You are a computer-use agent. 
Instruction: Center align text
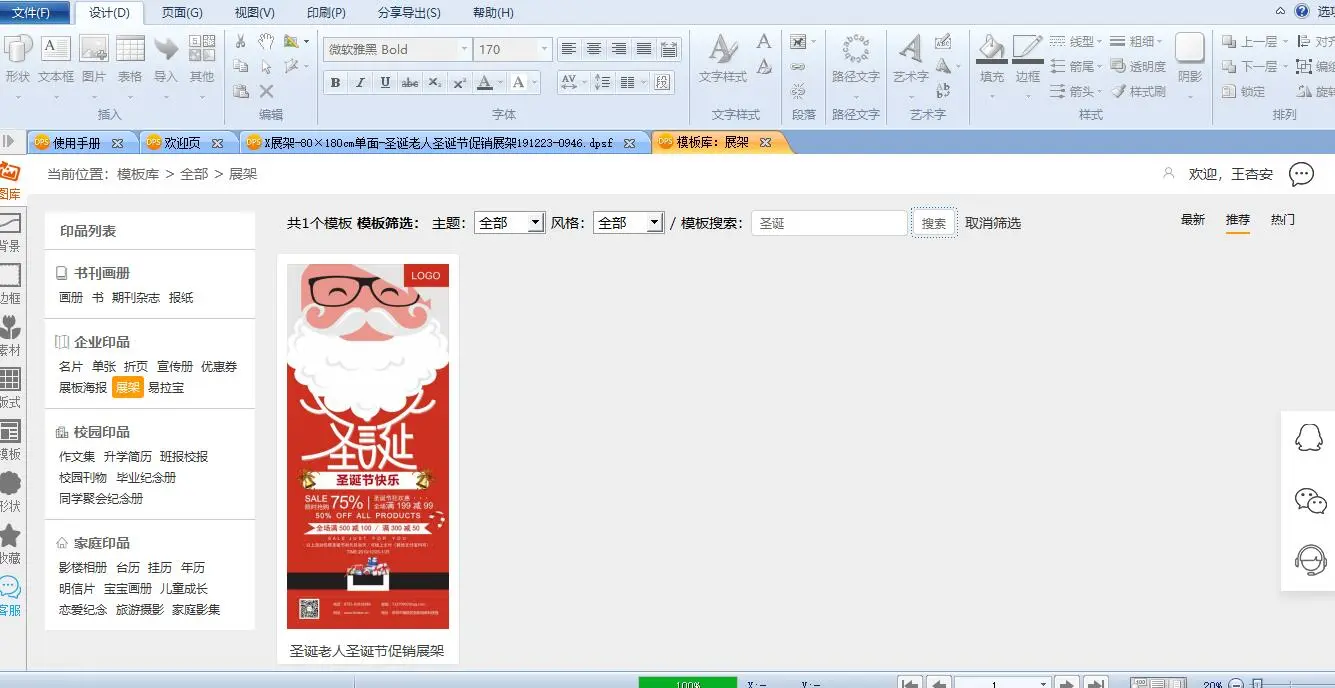coord(594,49)
